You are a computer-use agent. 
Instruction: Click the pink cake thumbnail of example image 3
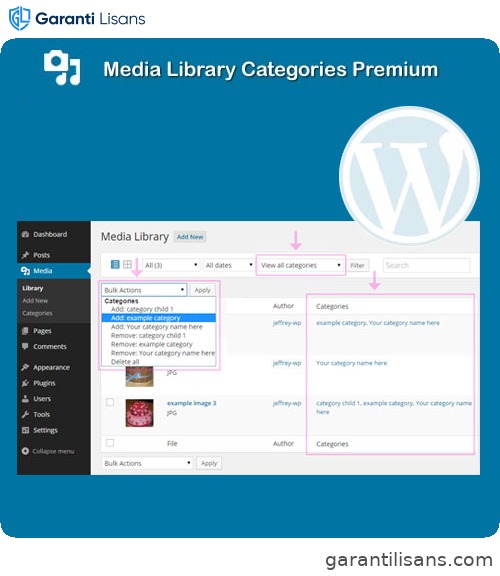coord(140,413)
